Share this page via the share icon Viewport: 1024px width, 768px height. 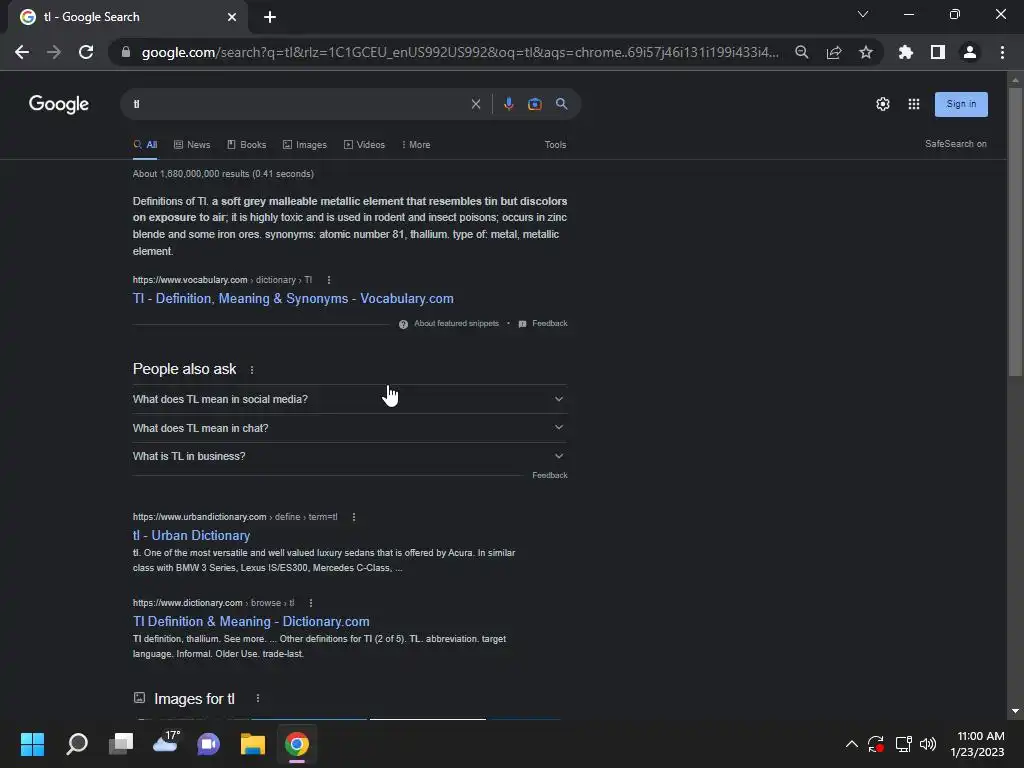point(834,52)
